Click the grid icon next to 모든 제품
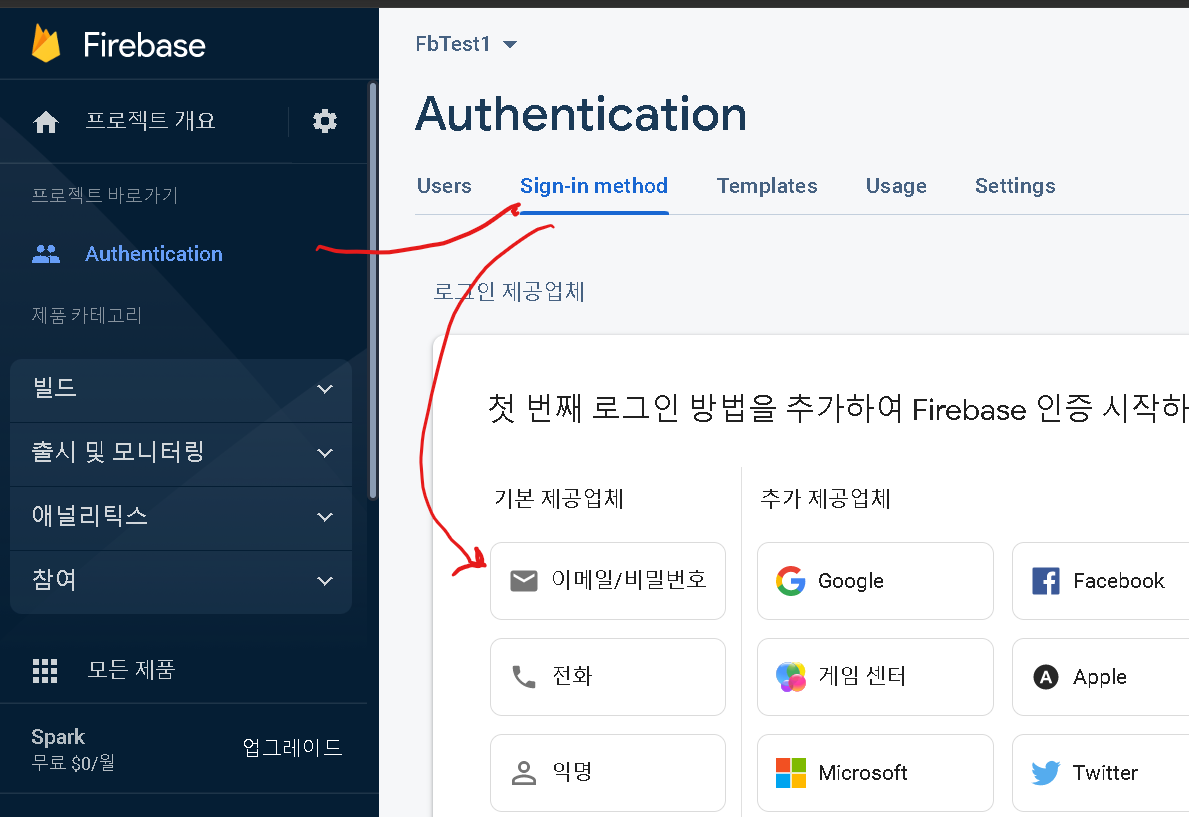The image size is (1189, 817). click(x=45, y=671)
